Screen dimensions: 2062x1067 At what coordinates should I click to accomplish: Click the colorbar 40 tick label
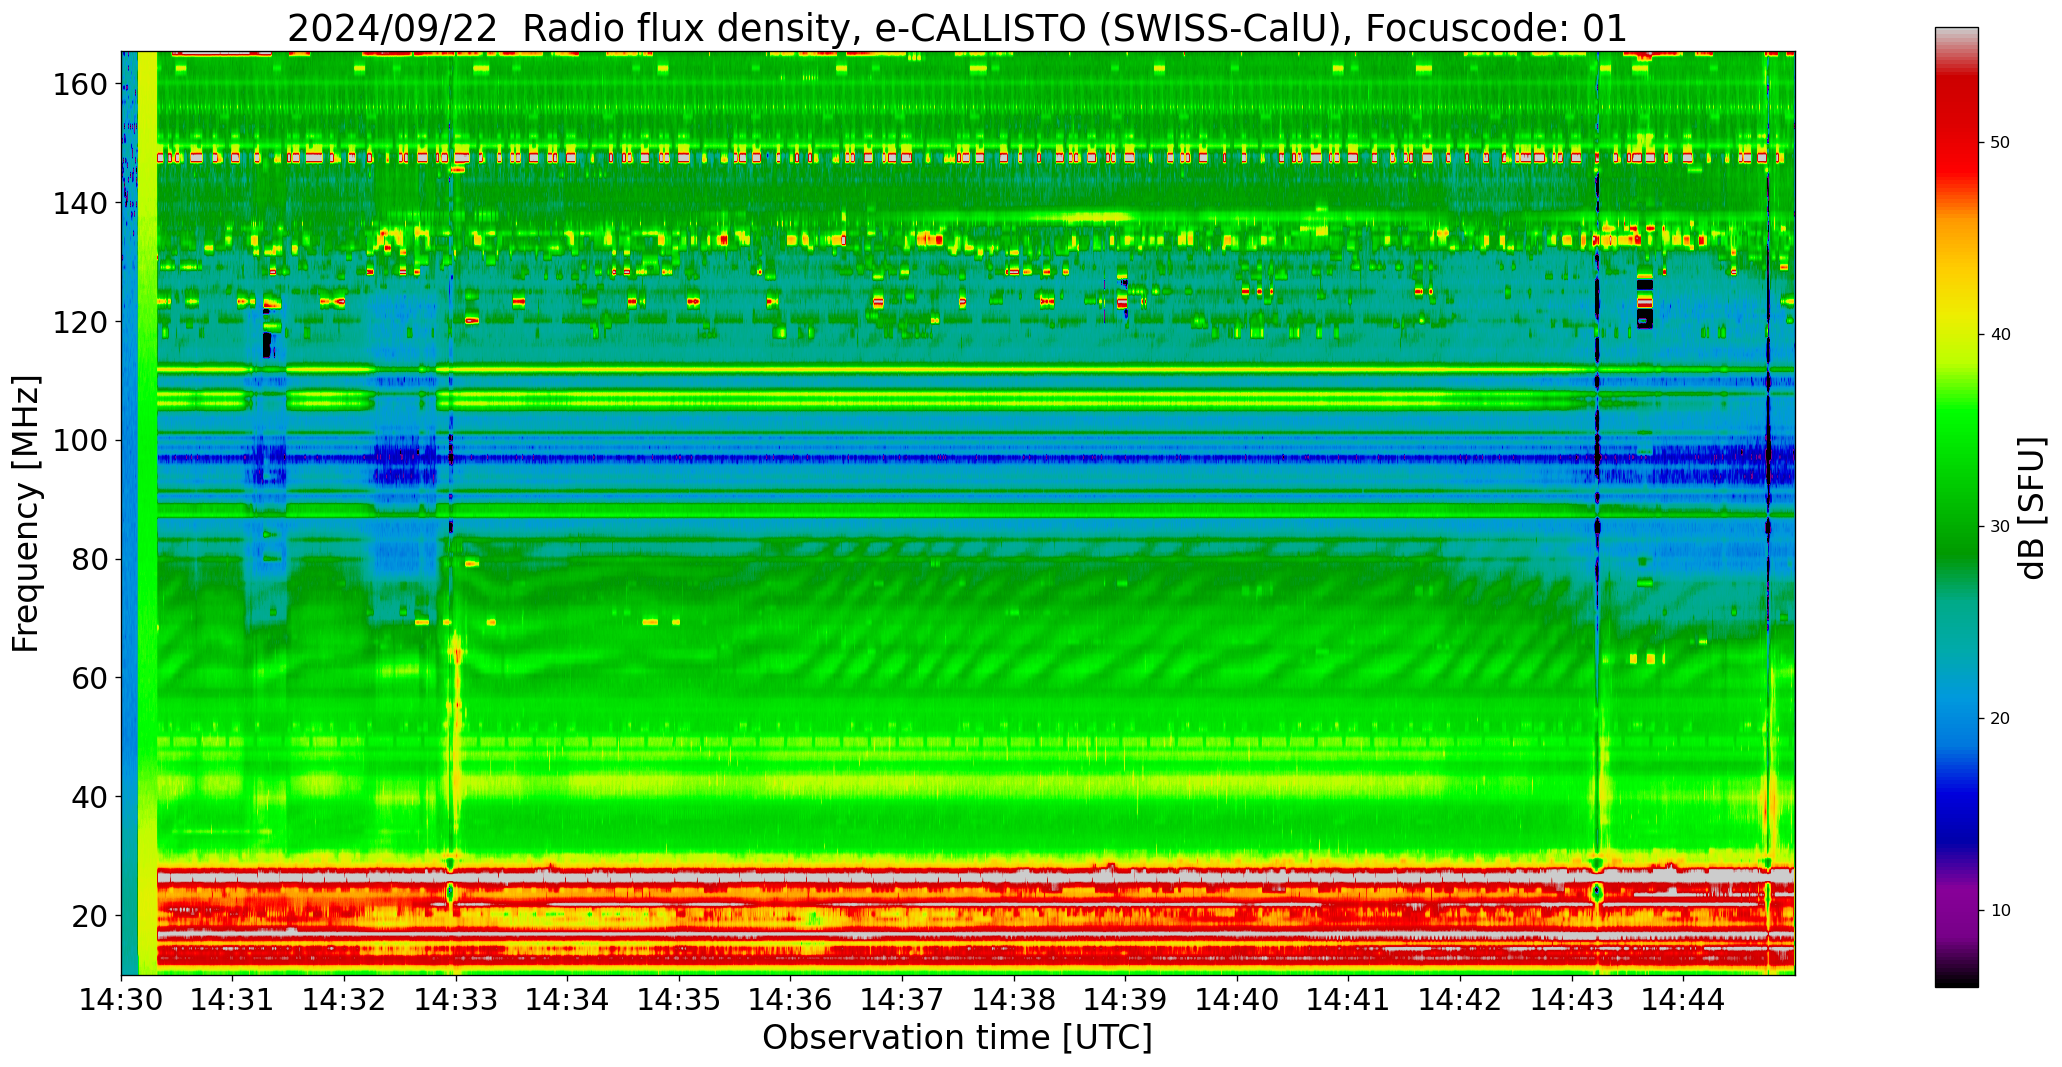2000,335
